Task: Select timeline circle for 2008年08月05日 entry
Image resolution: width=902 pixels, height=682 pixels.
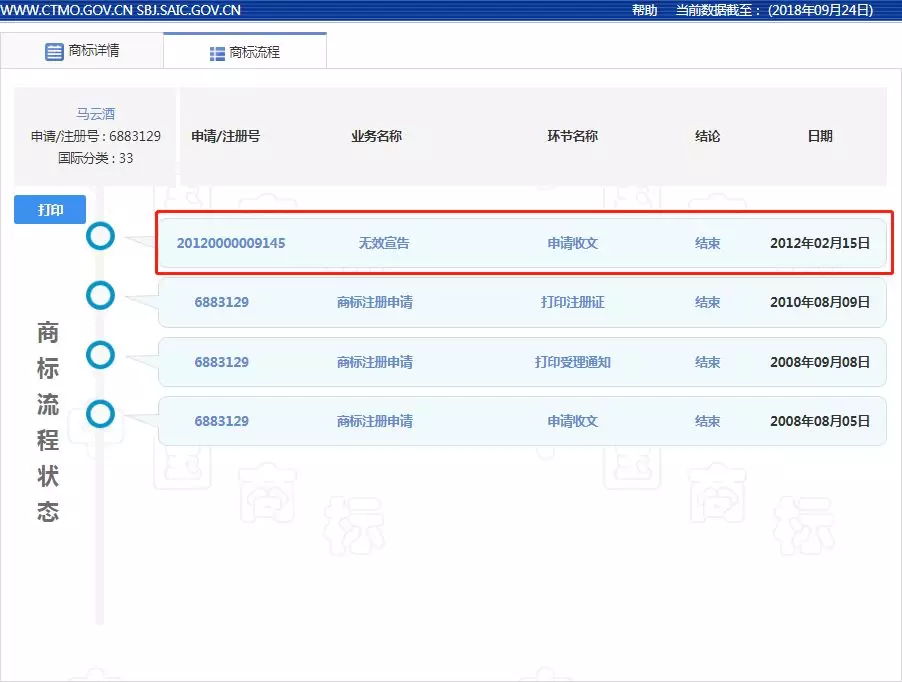Action: click(100, 413)
